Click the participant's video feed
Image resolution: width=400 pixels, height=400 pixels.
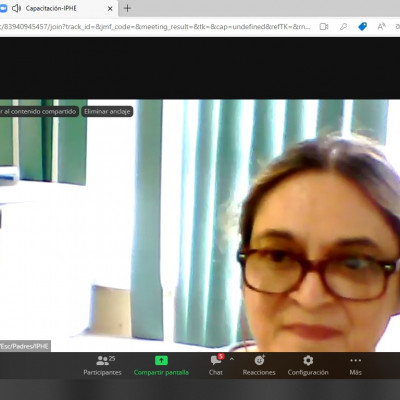200,225
